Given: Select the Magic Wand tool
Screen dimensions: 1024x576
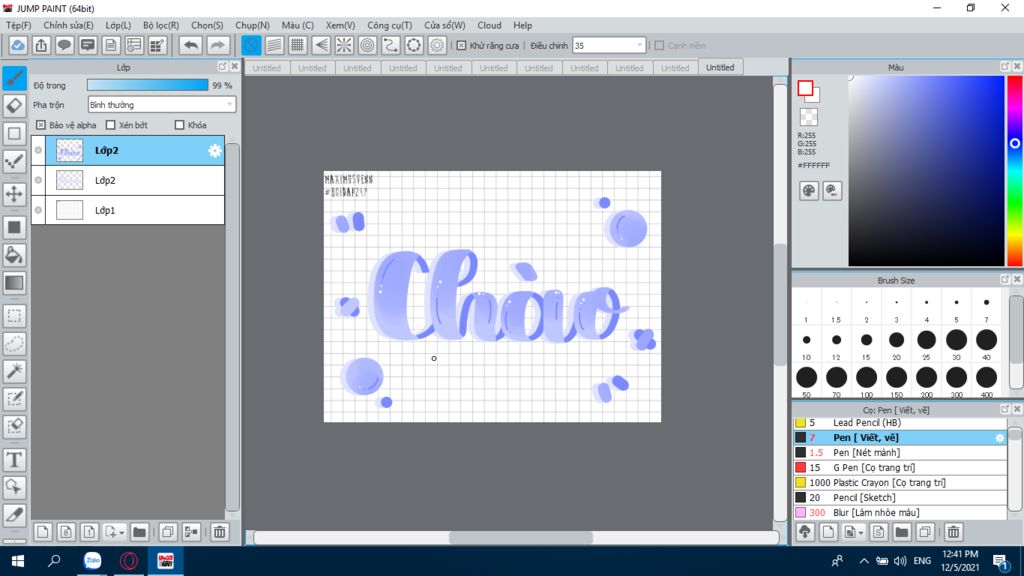Looking at the screenshot, I should point(14,371).
